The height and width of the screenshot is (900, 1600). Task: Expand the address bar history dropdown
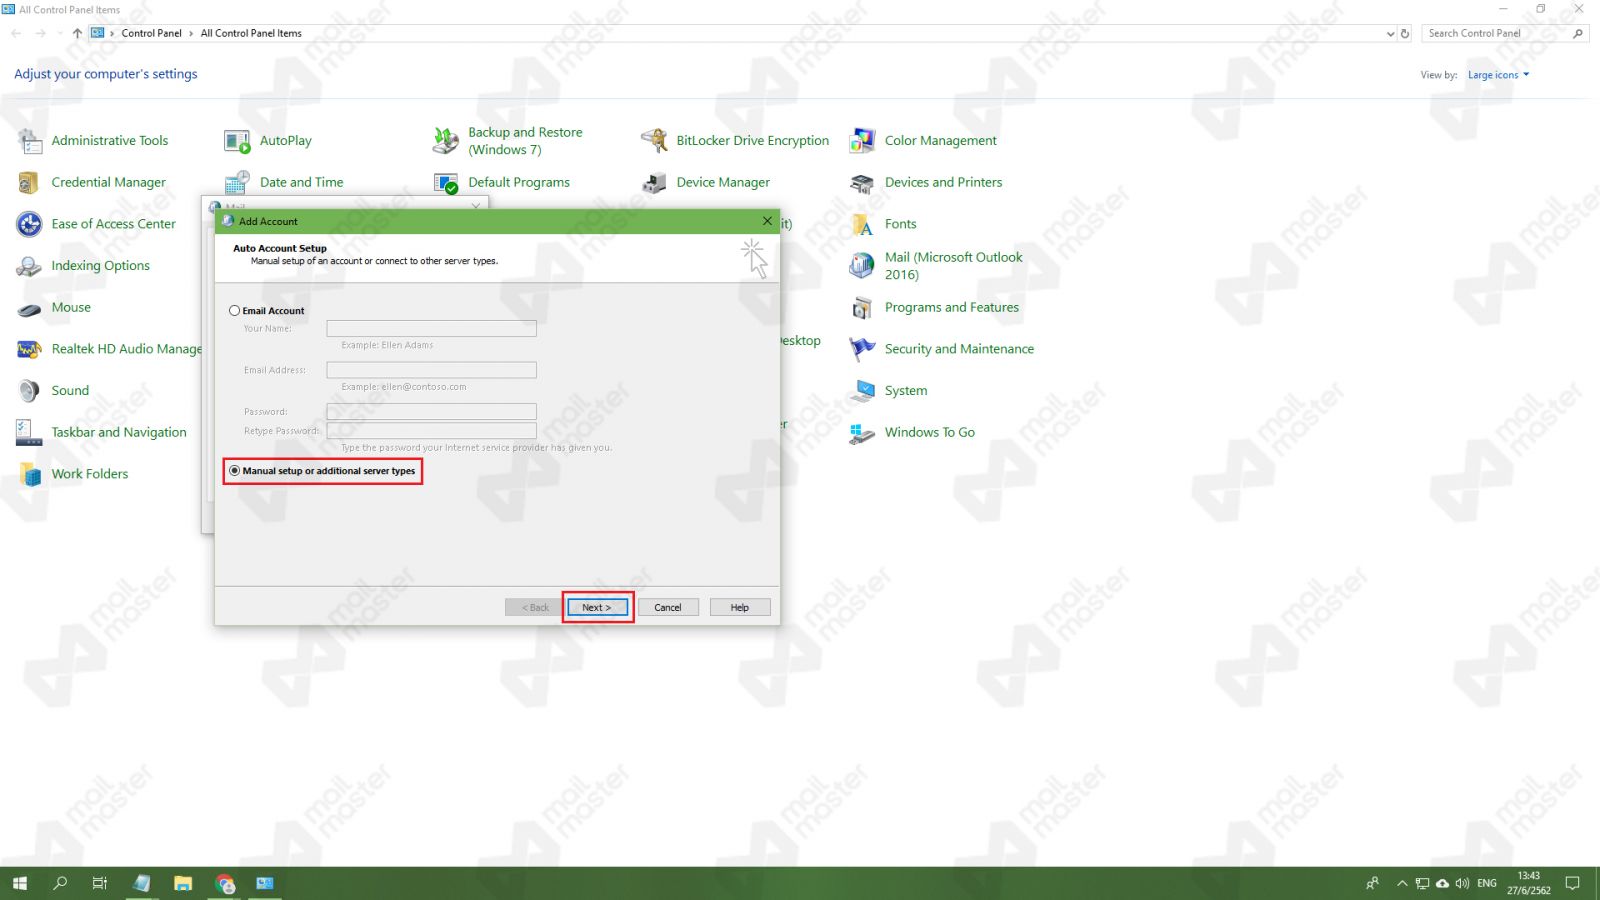[x=1390, y=34]
